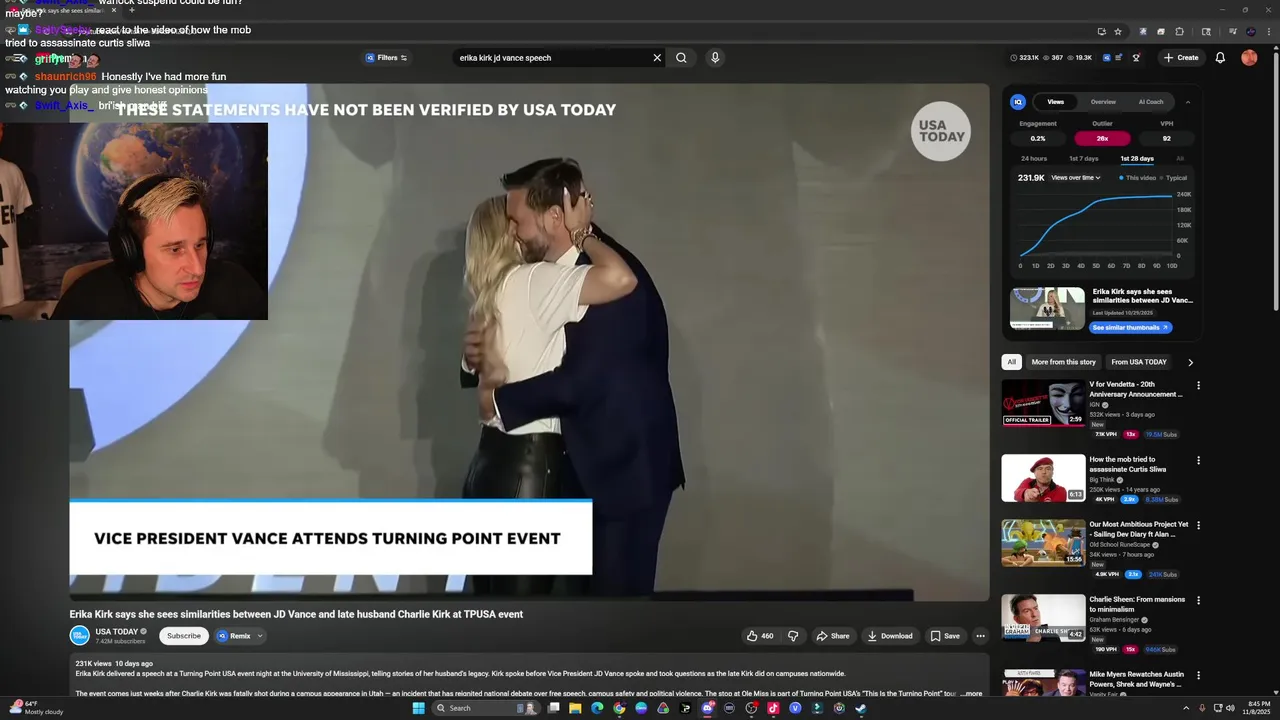1280x720 pixels.
Task: Subscribe to USA TODAY channel
Action: (x=184, y=636)
